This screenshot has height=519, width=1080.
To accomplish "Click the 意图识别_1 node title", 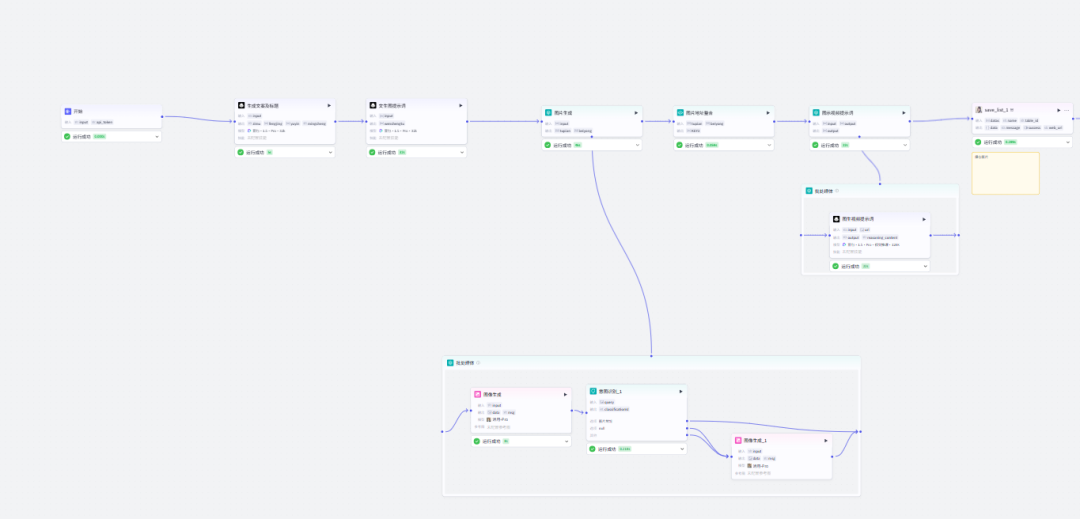I will coord(610,391).
